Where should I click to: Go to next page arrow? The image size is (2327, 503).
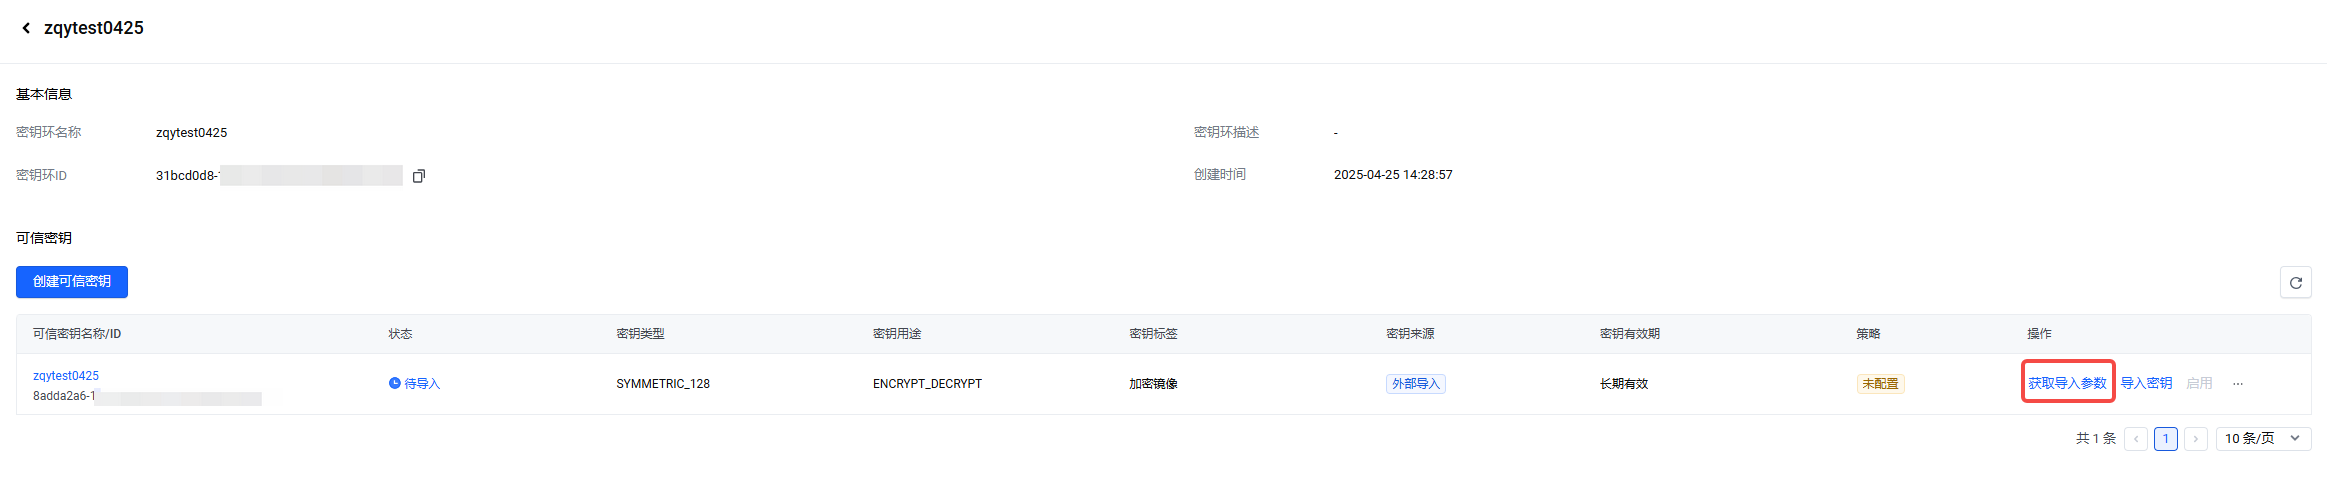point(2196,439)
